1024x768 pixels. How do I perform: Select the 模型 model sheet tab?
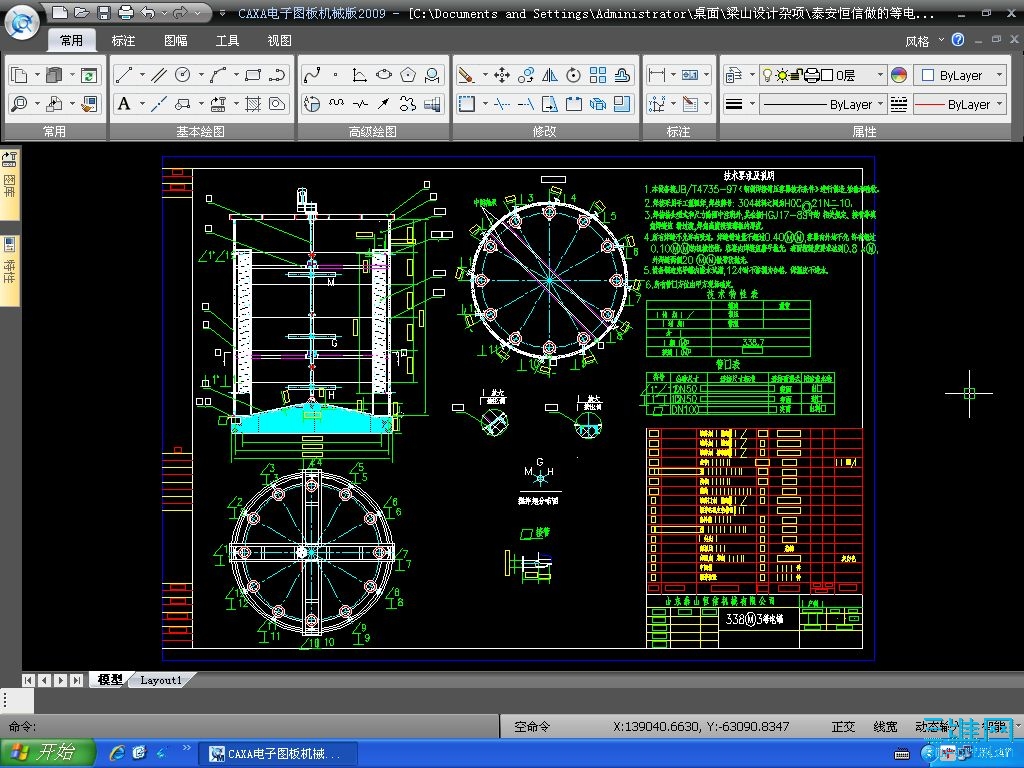pos(110,680)
